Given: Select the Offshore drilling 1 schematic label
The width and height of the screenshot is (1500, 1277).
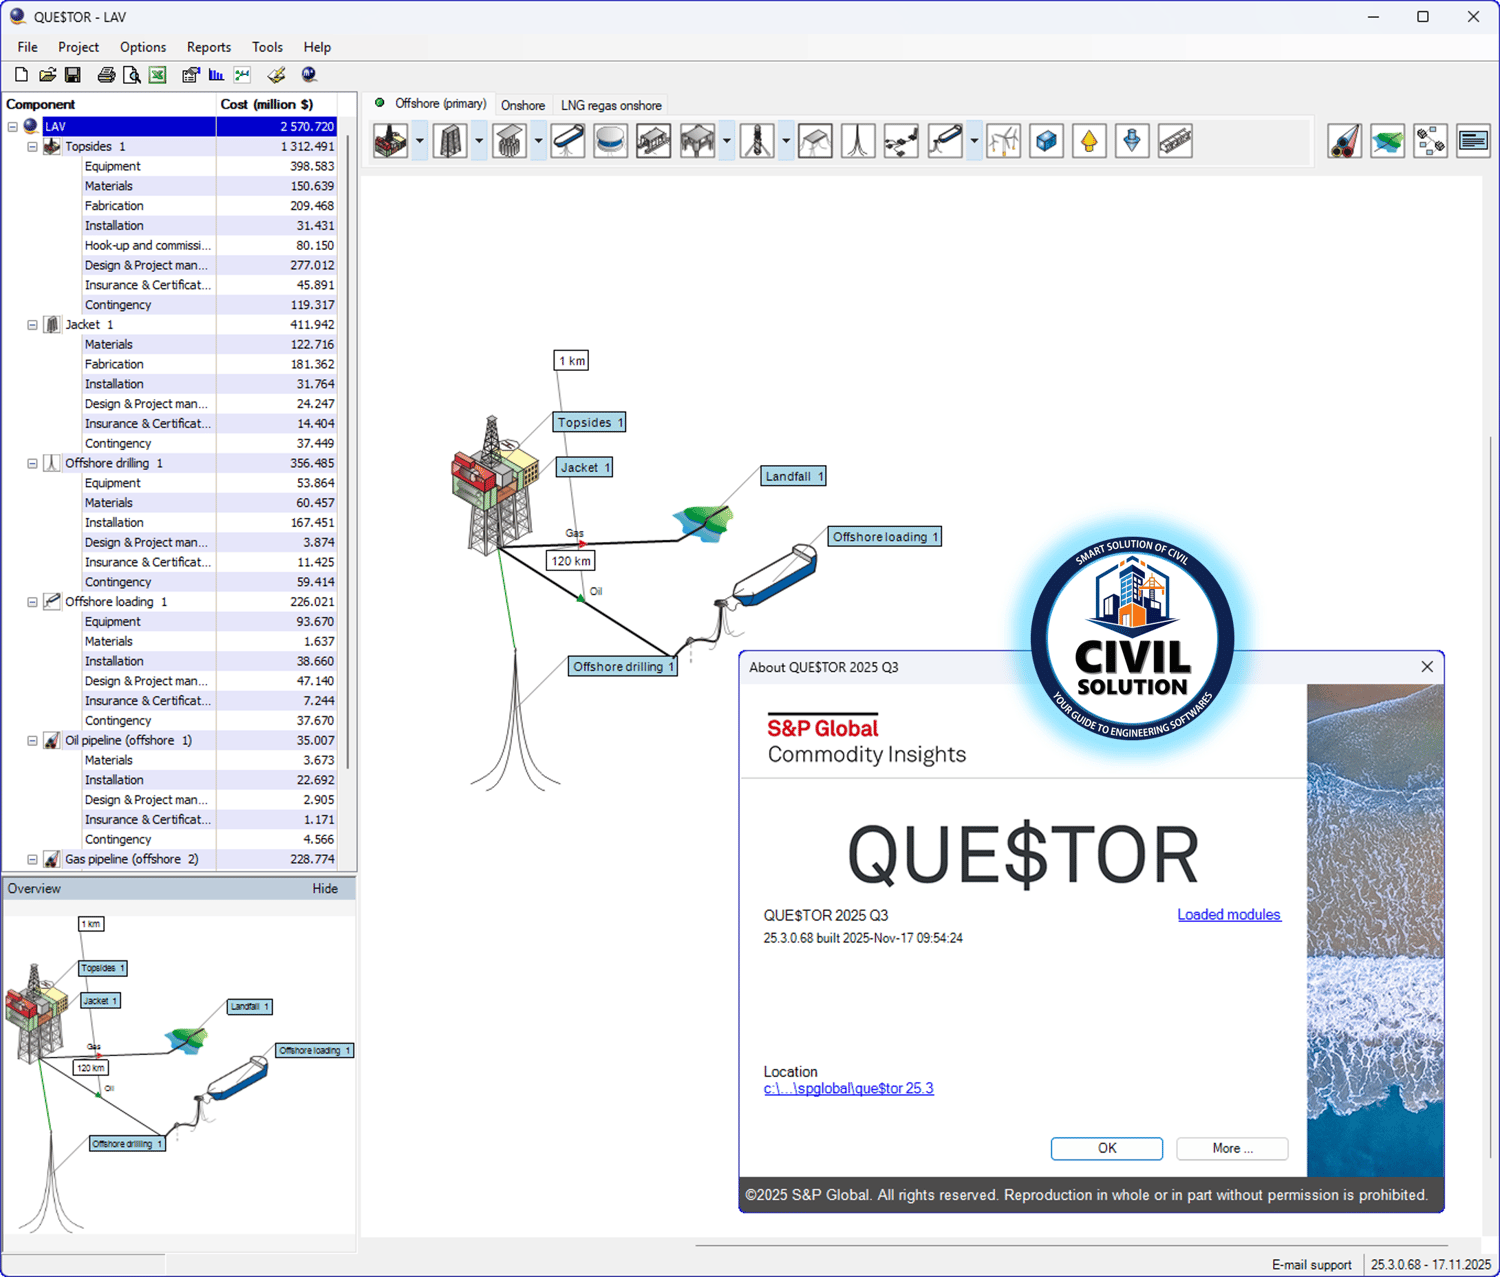Looking at the screenshot, I should pos(623,667).
